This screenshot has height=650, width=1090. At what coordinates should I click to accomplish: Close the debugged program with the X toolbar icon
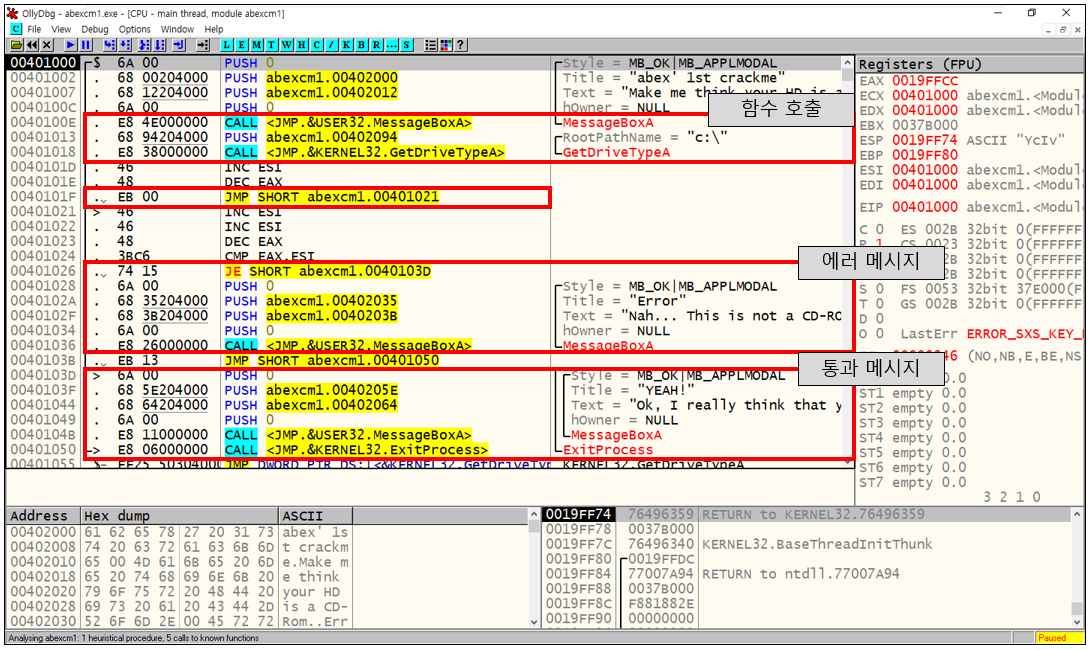pyautogui.click(x=47, y=45)
